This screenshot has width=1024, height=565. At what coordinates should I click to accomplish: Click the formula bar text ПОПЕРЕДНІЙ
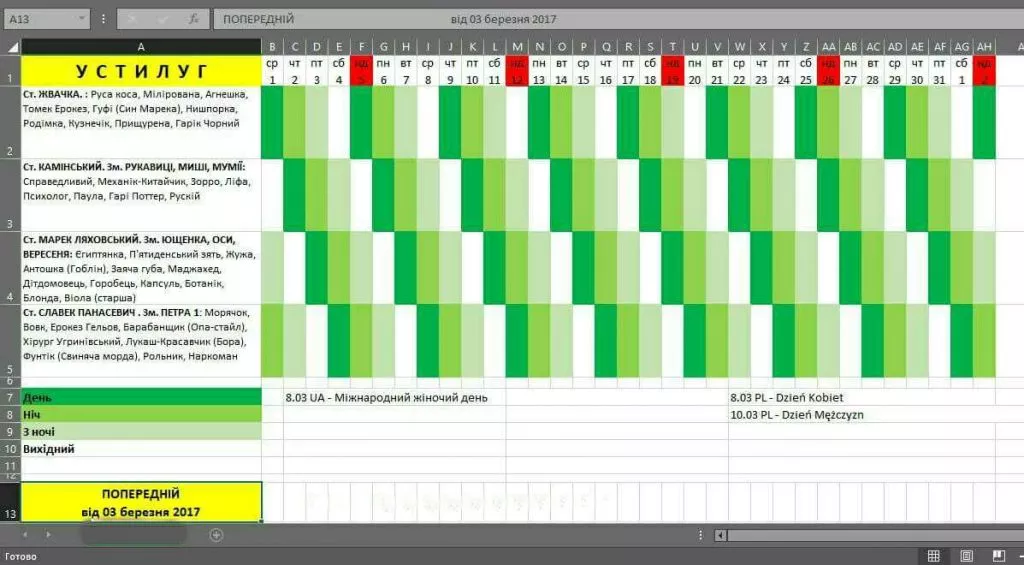click(x=258, y=19)
